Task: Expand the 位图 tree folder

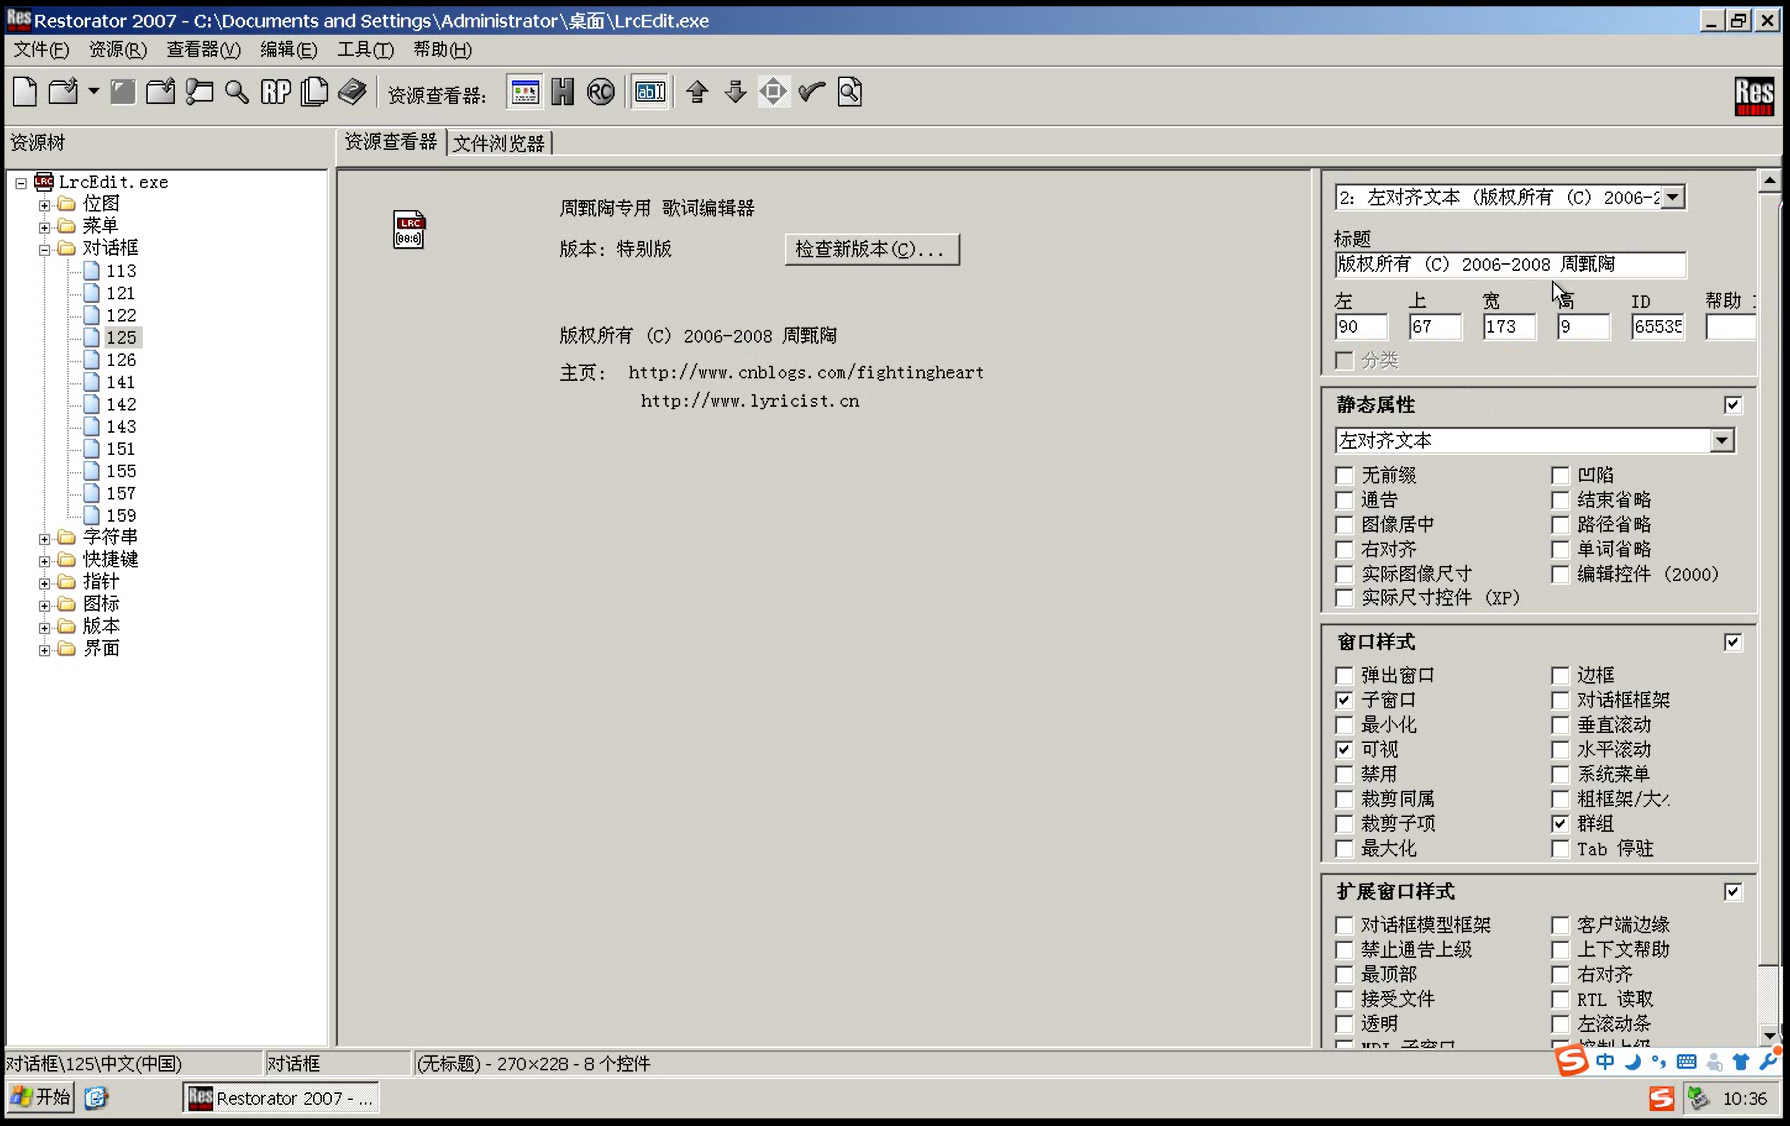Action: pyautogui.click(x=45, y=205)
